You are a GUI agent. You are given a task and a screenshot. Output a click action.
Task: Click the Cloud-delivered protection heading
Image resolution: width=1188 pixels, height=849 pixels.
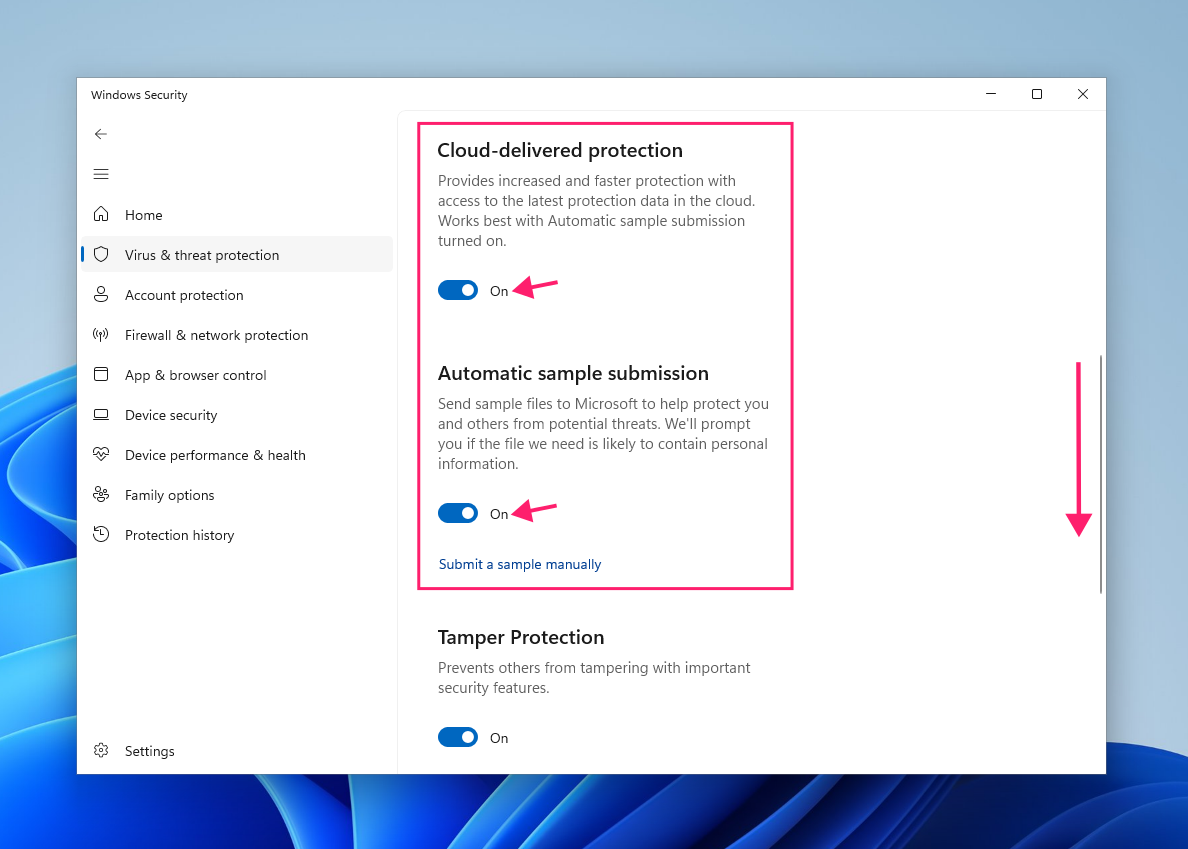tap(560, 150)
